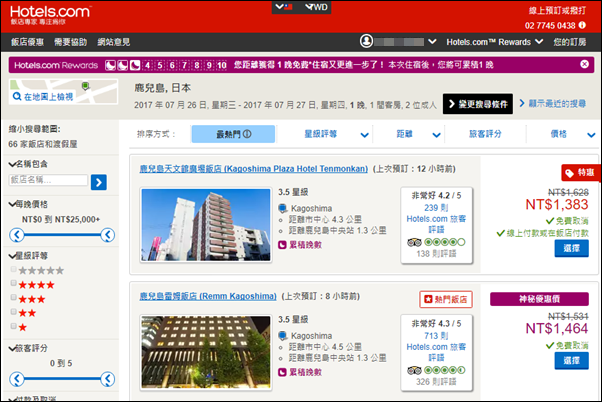Open Kagoshima Plaza Hotel photo thumbnail
602x402 pixels.
click(206, 225)
